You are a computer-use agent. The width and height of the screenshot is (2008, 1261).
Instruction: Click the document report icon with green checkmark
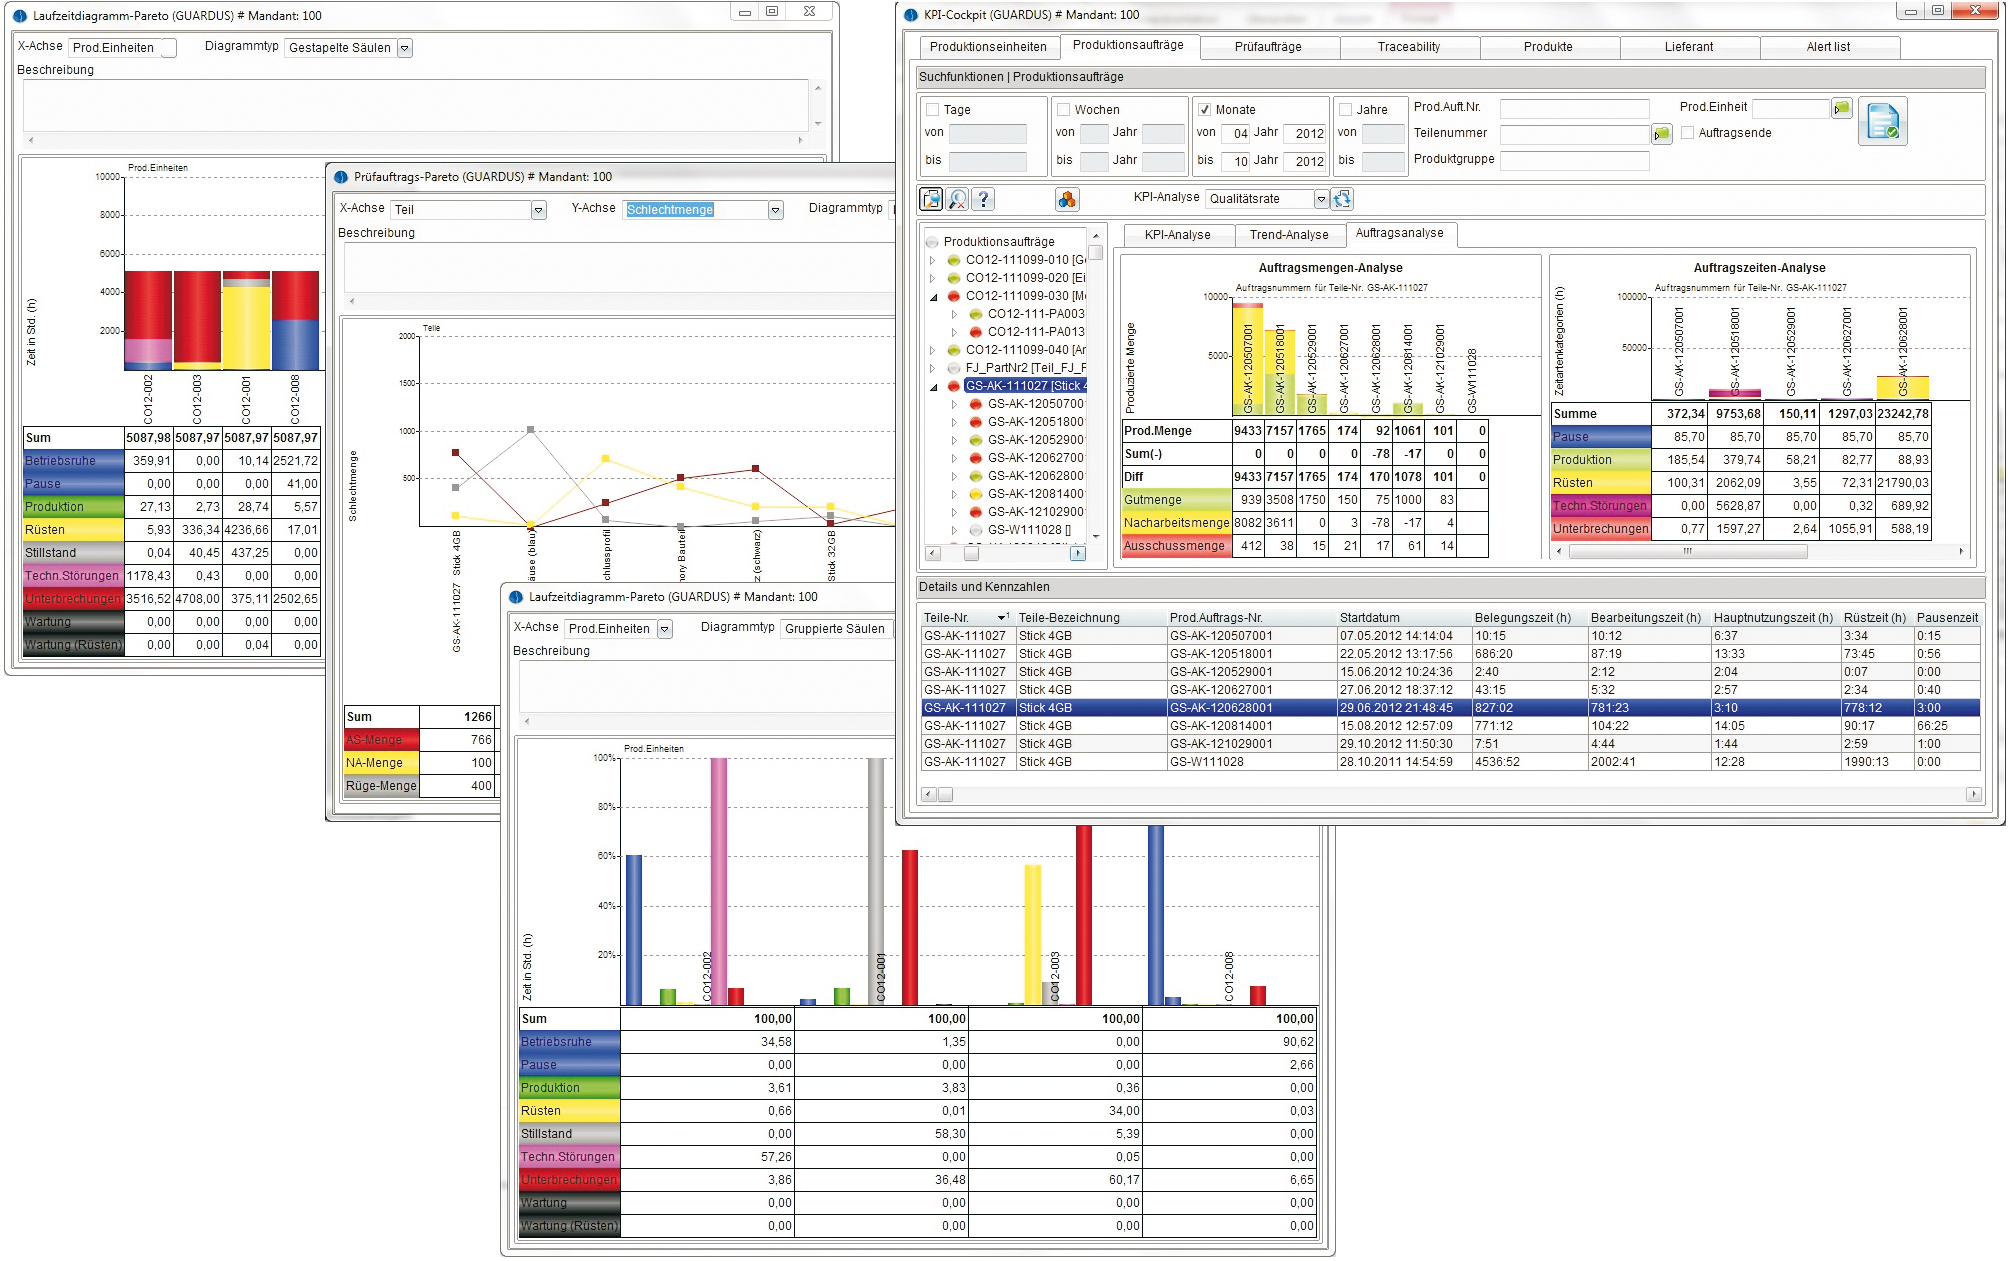(x=1882, y=122)
